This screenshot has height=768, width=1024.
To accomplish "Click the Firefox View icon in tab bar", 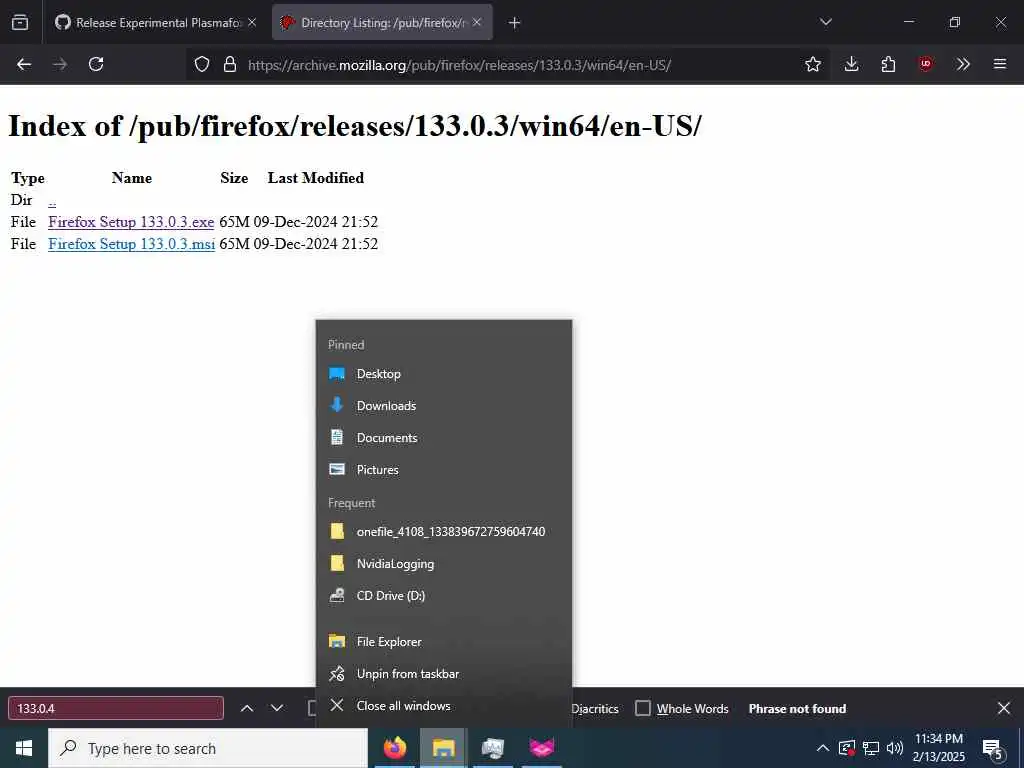I will [x=20, y=22].
